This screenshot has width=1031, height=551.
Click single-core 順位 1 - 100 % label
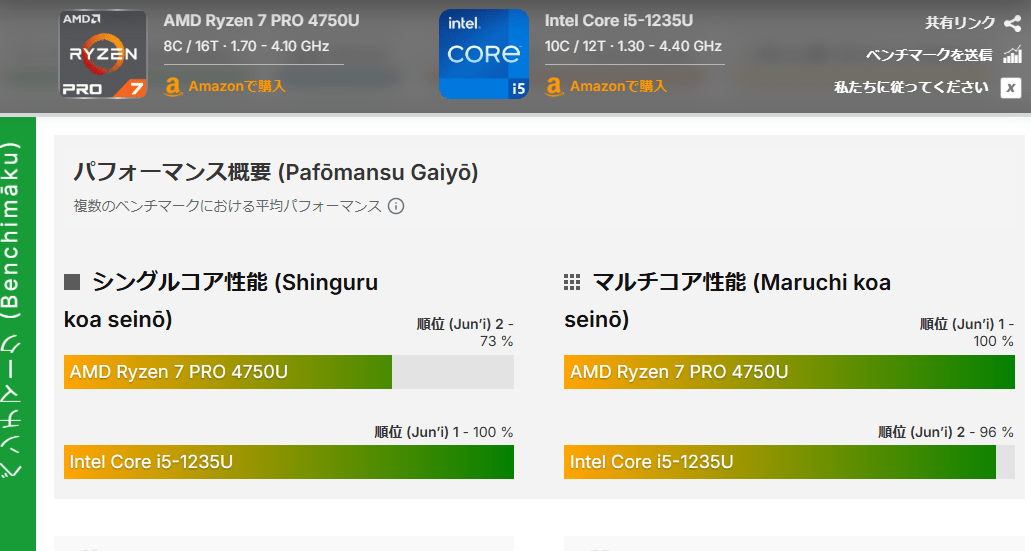444,432
